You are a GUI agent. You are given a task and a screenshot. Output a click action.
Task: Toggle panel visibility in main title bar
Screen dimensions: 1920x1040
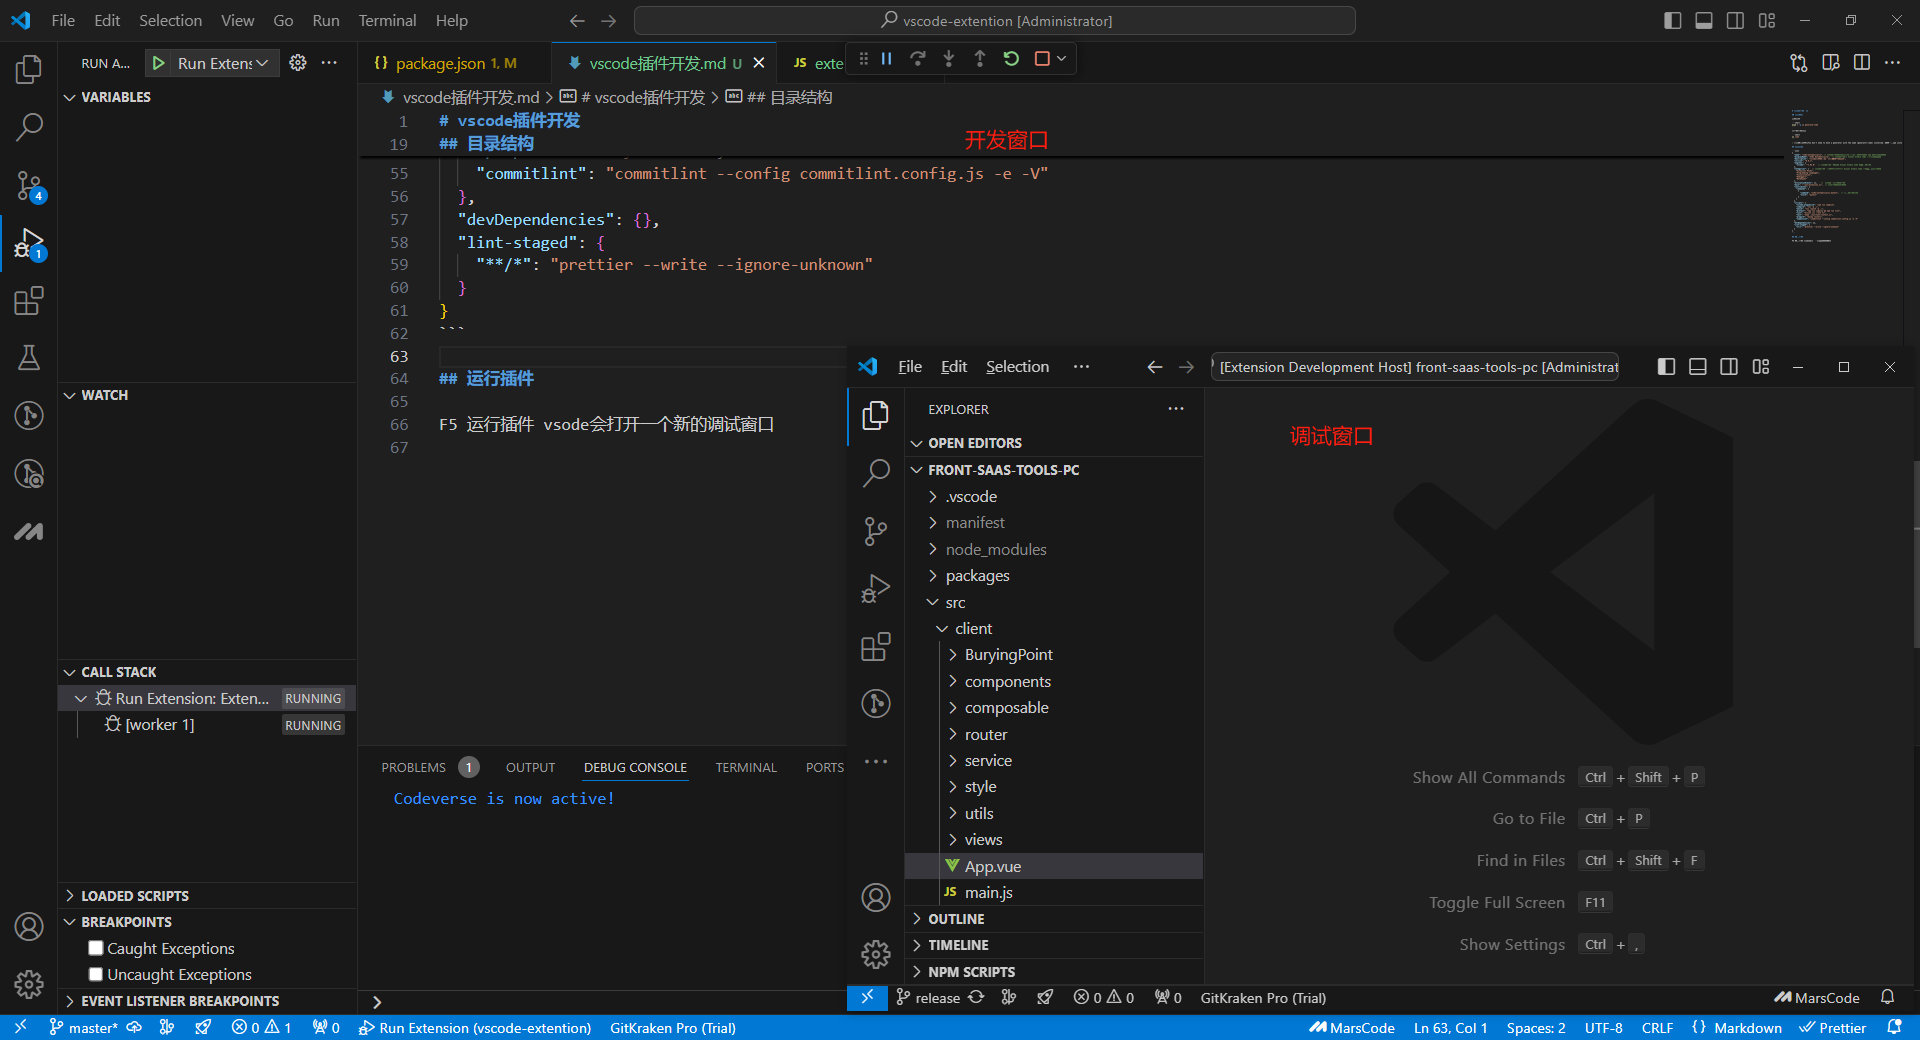(1704, 20)
